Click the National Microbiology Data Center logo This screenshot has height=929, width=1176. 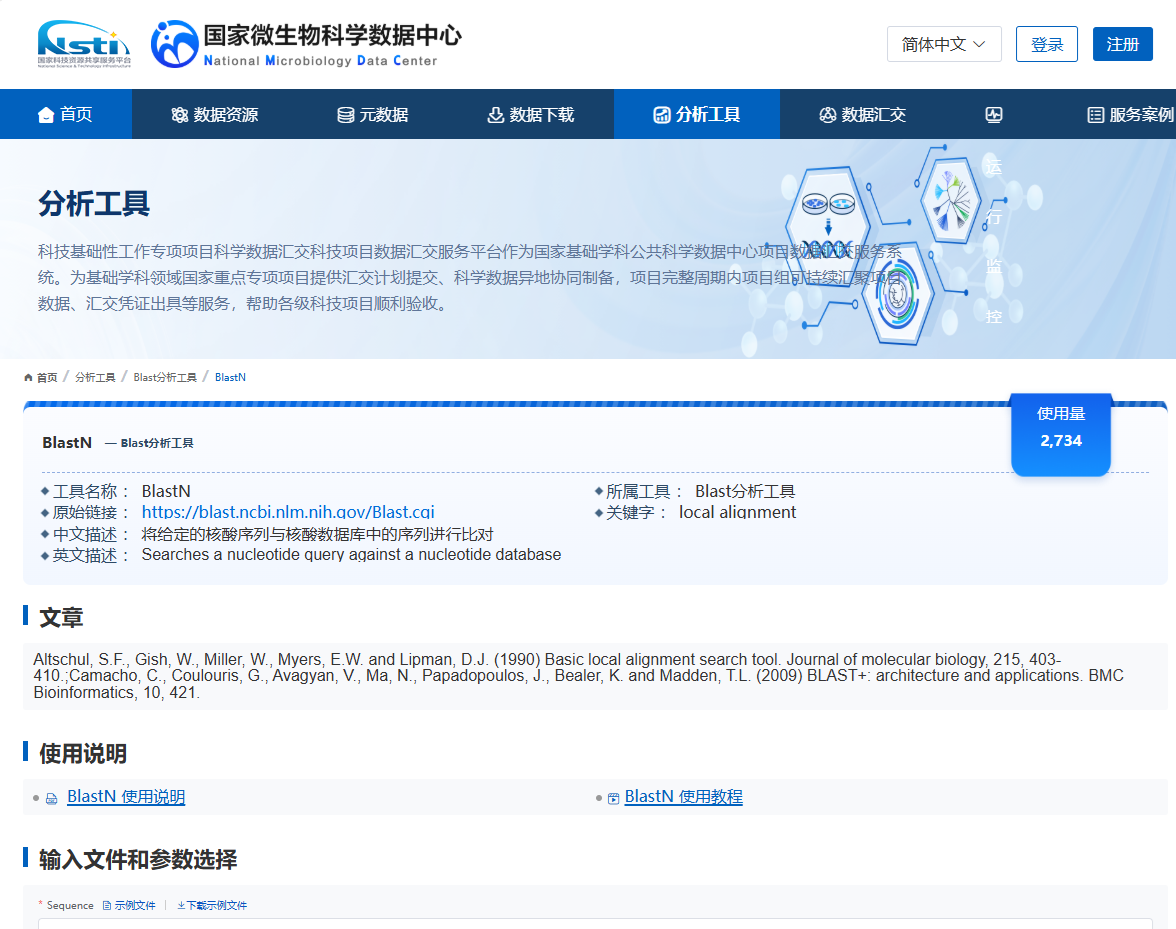[x=306, y=44]
